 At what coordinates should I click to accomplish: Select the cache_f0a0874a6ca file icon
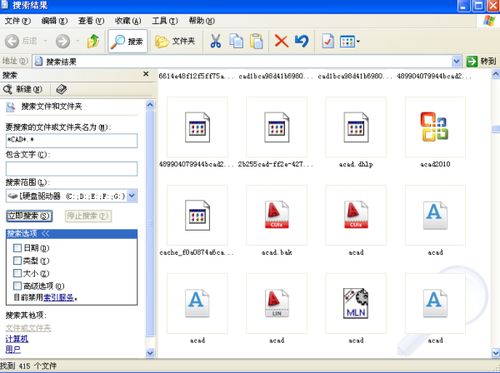197,215
